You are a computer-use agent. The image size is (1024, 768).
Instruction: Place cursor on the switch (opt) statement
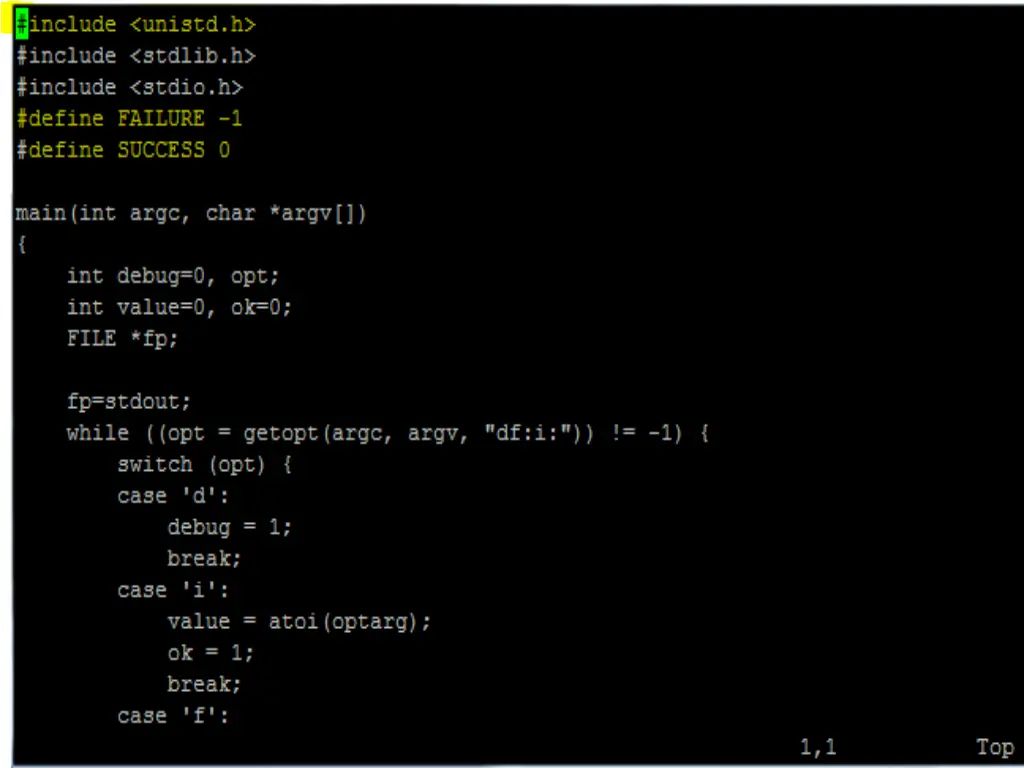[204, 465]
